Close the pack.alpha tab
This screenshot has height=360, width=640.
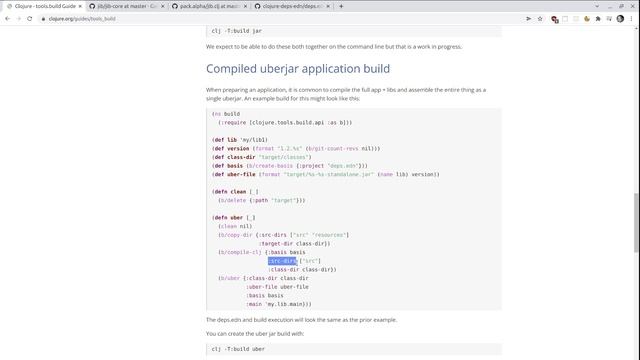[245, 6]
